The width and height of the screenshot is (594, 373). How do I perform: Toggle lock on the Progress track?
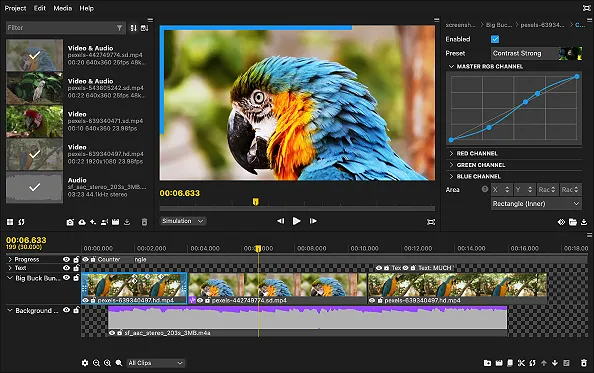coord(76,259)
